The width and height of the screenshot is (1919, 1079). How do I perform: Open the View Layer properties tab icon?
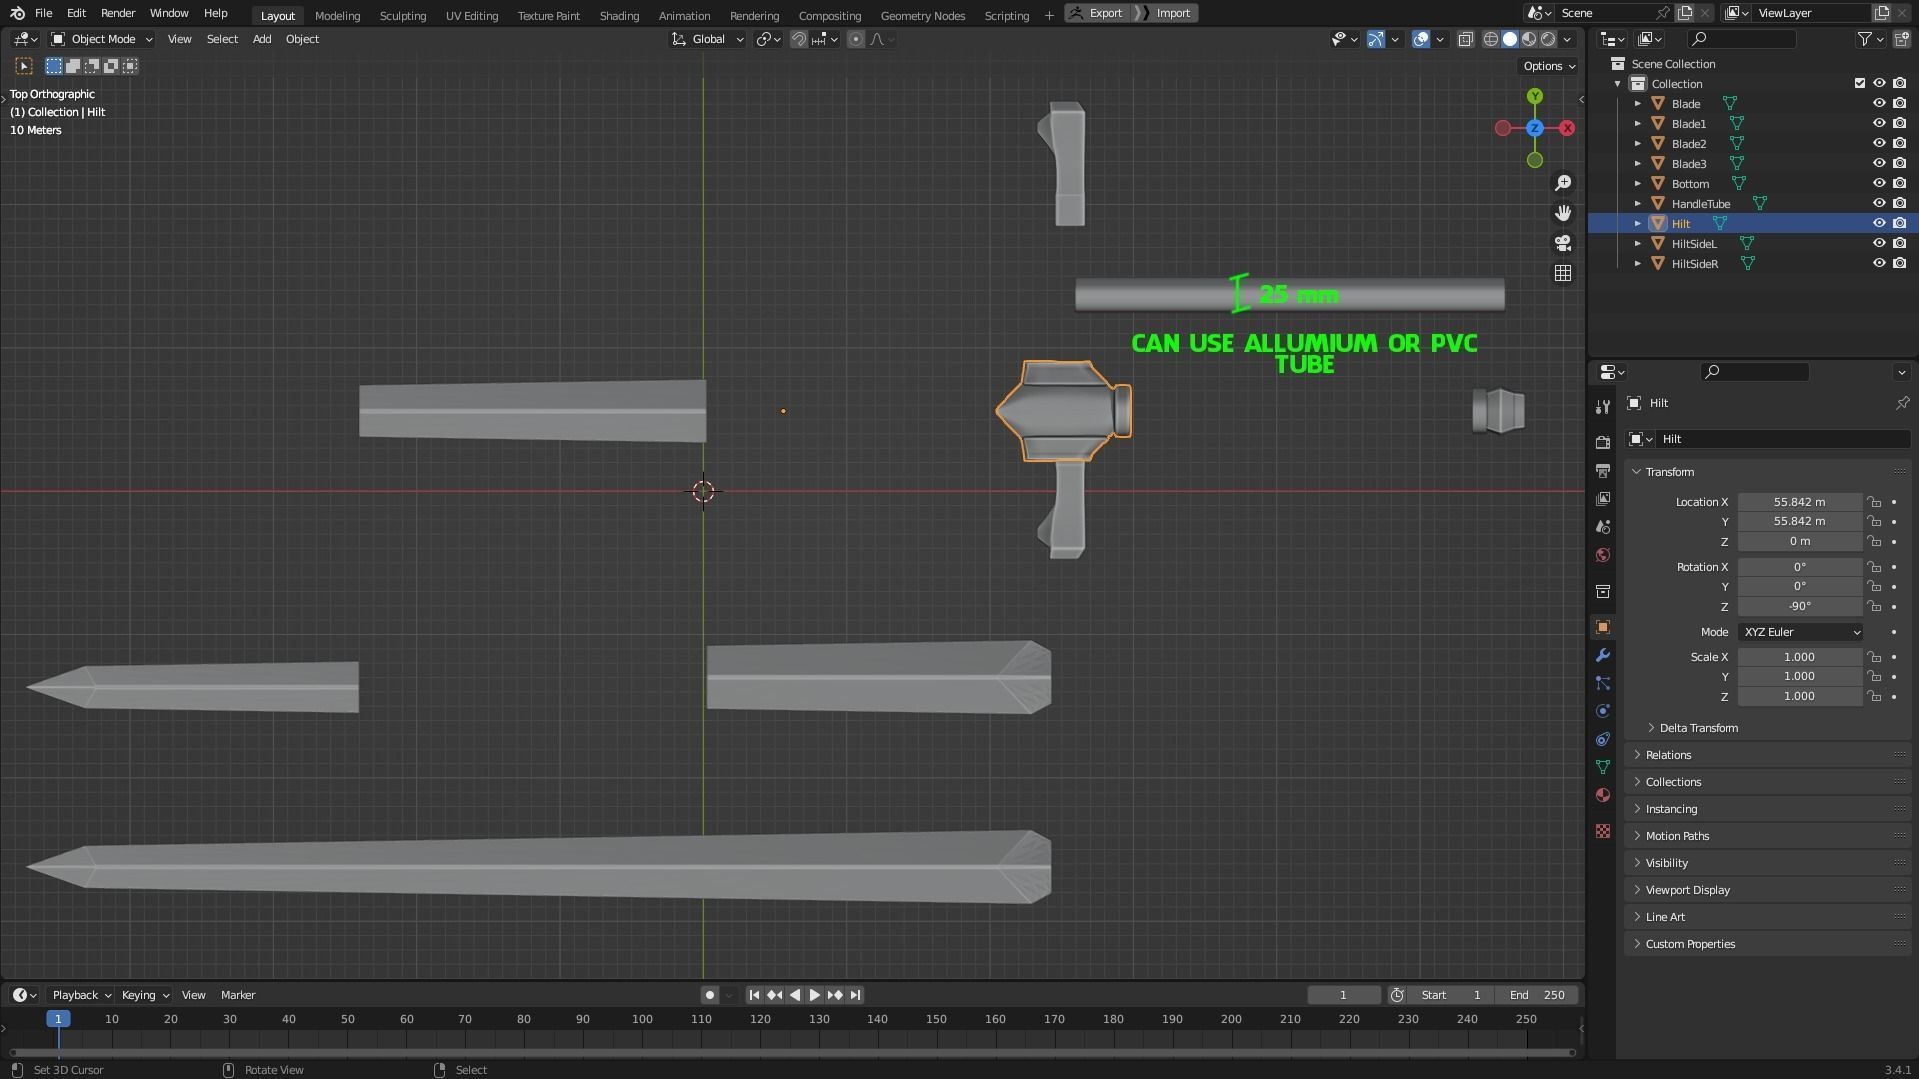click(1603, 498)
